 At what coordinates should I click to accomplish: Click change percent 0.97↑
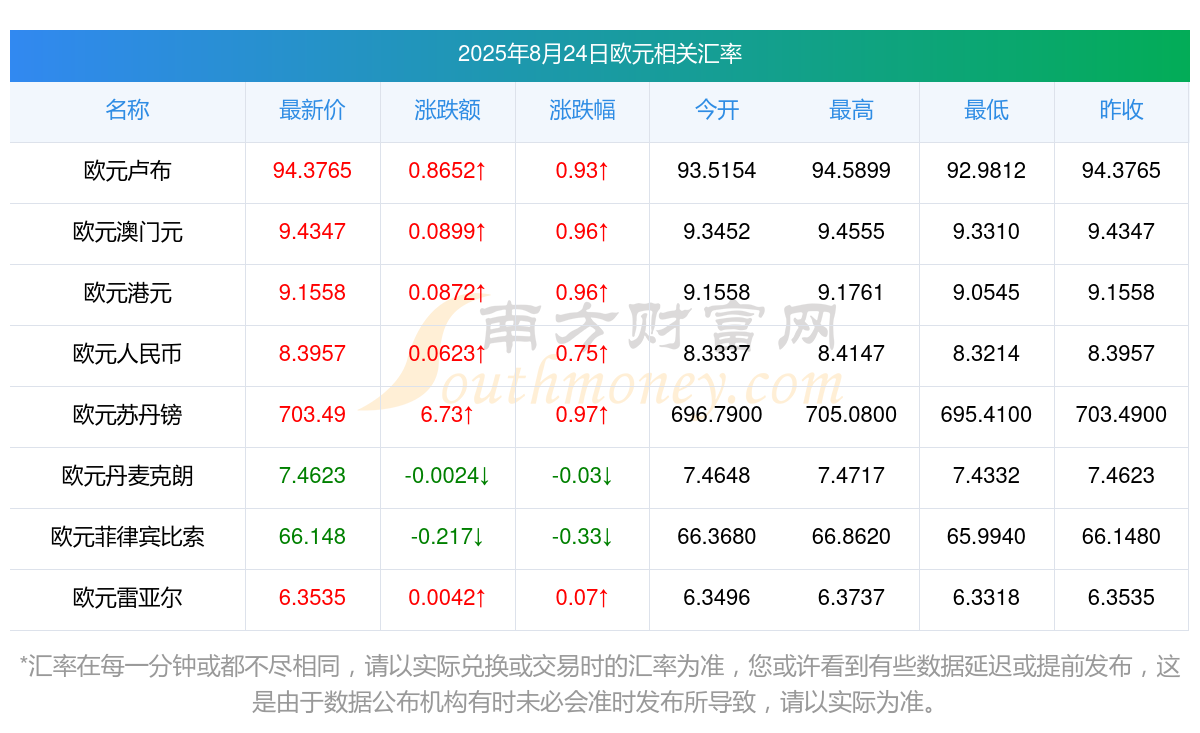(x=582, y=415)
